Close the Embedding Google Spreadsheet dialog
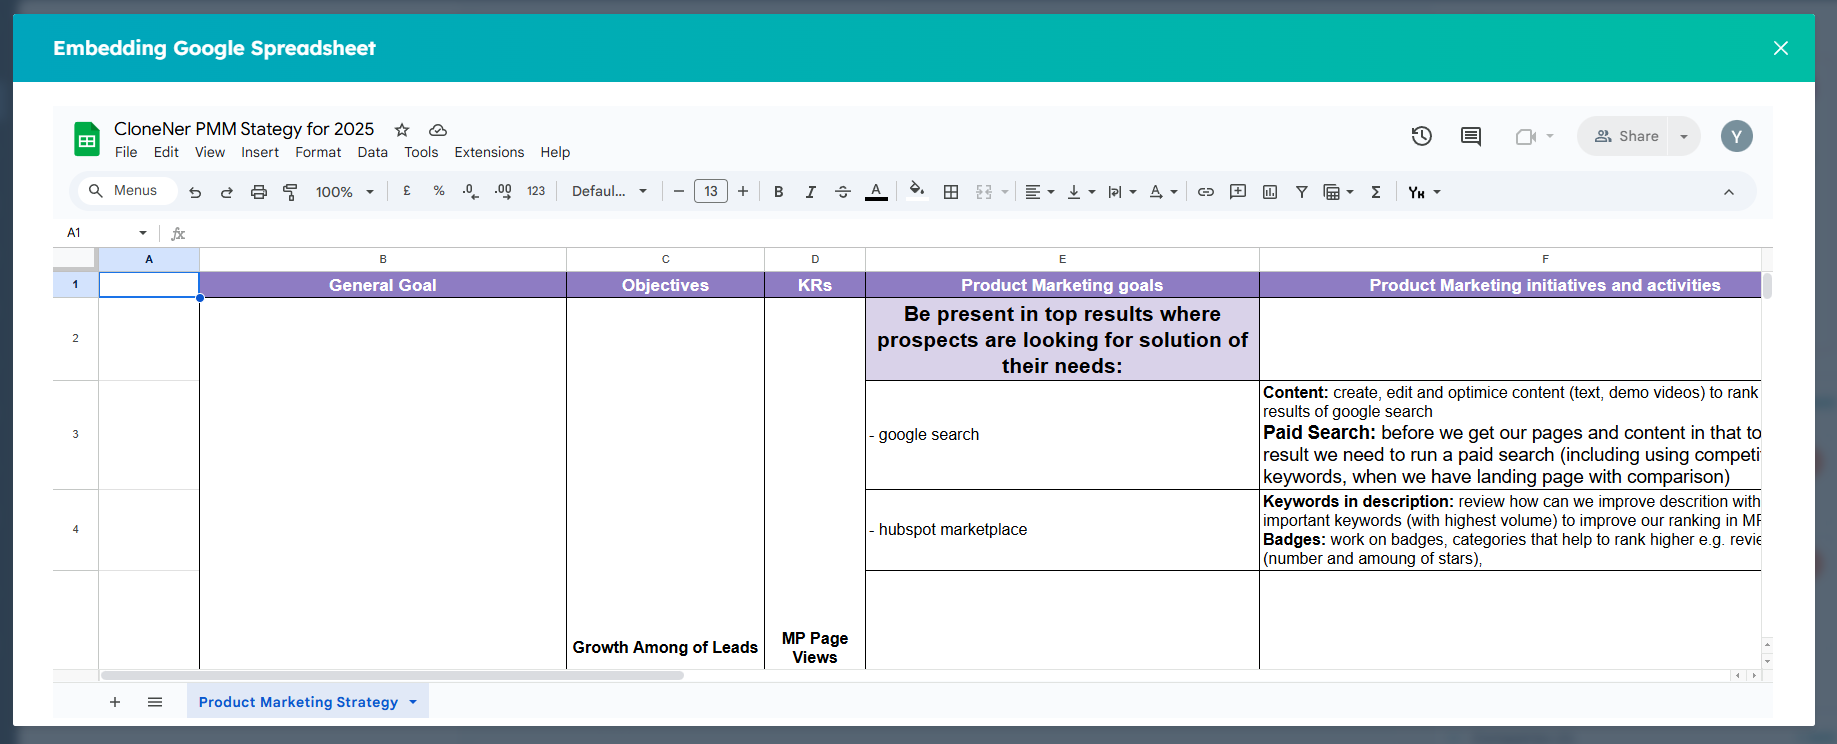 point(1781,48)
